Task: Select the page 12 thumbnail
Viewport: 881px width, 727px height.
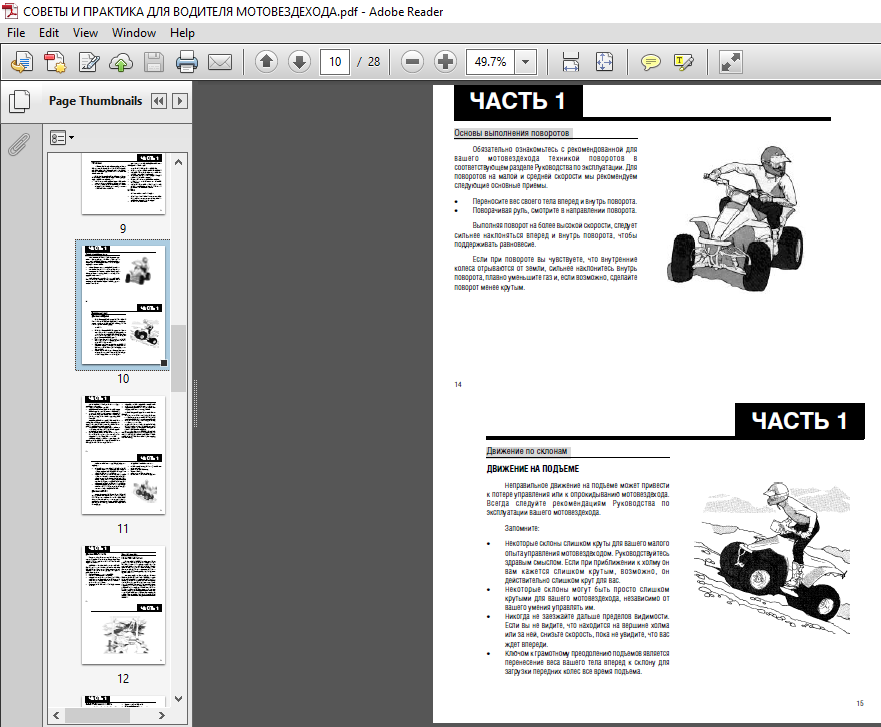Action: pos(124,605)
